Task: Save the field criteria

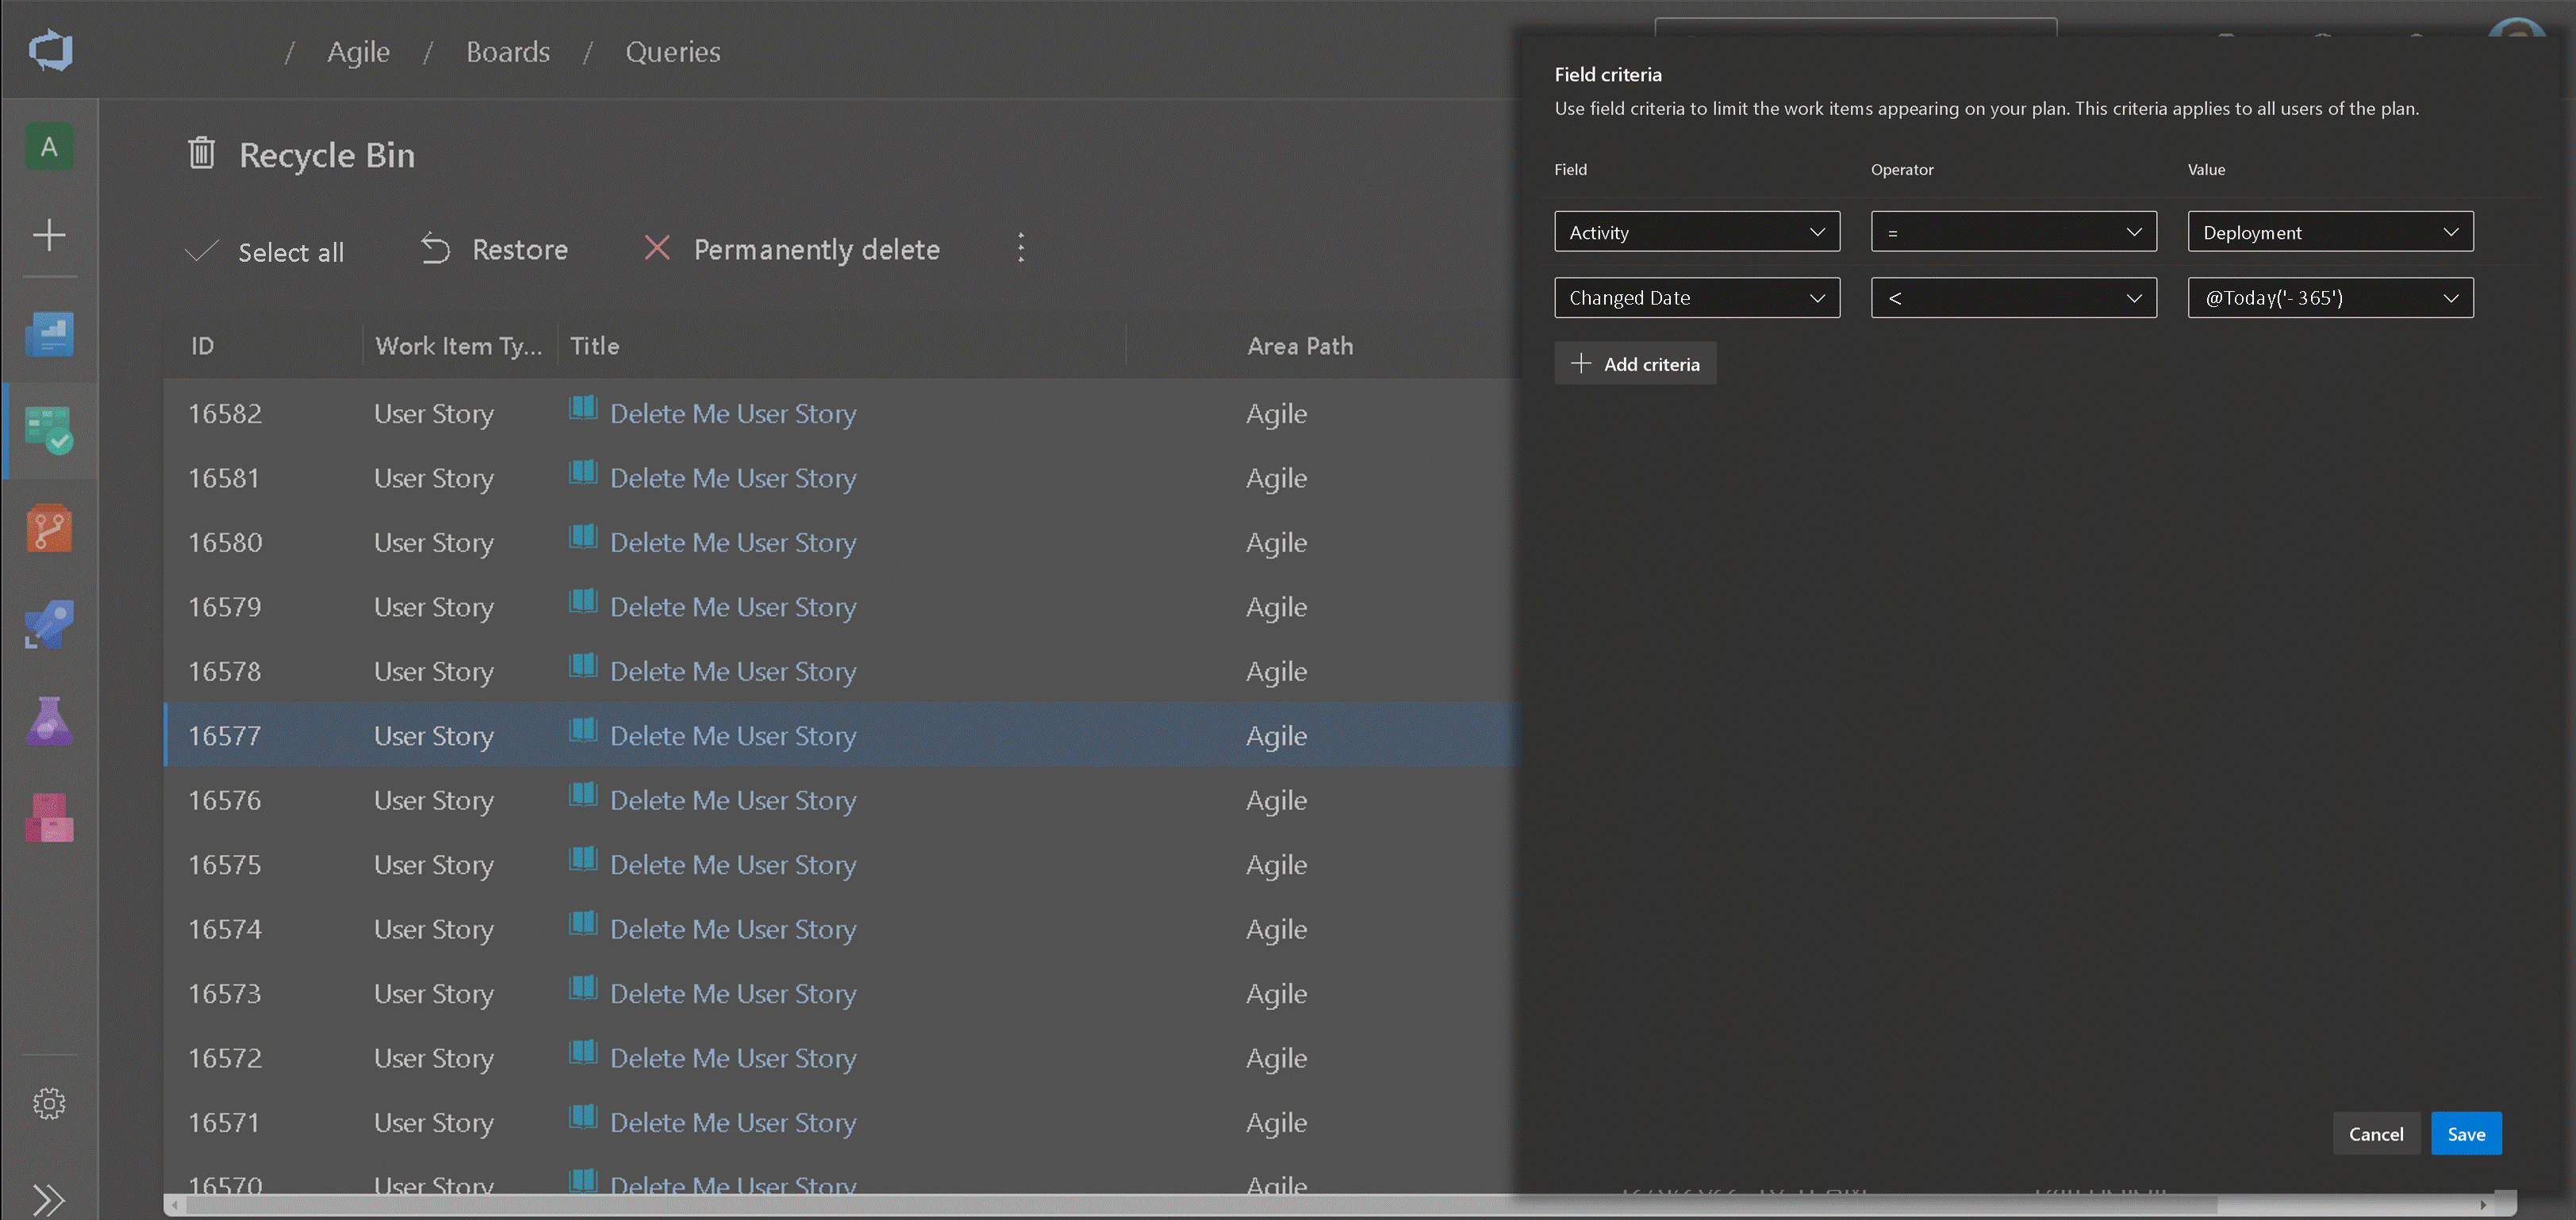Action: coord(2466,1133)
